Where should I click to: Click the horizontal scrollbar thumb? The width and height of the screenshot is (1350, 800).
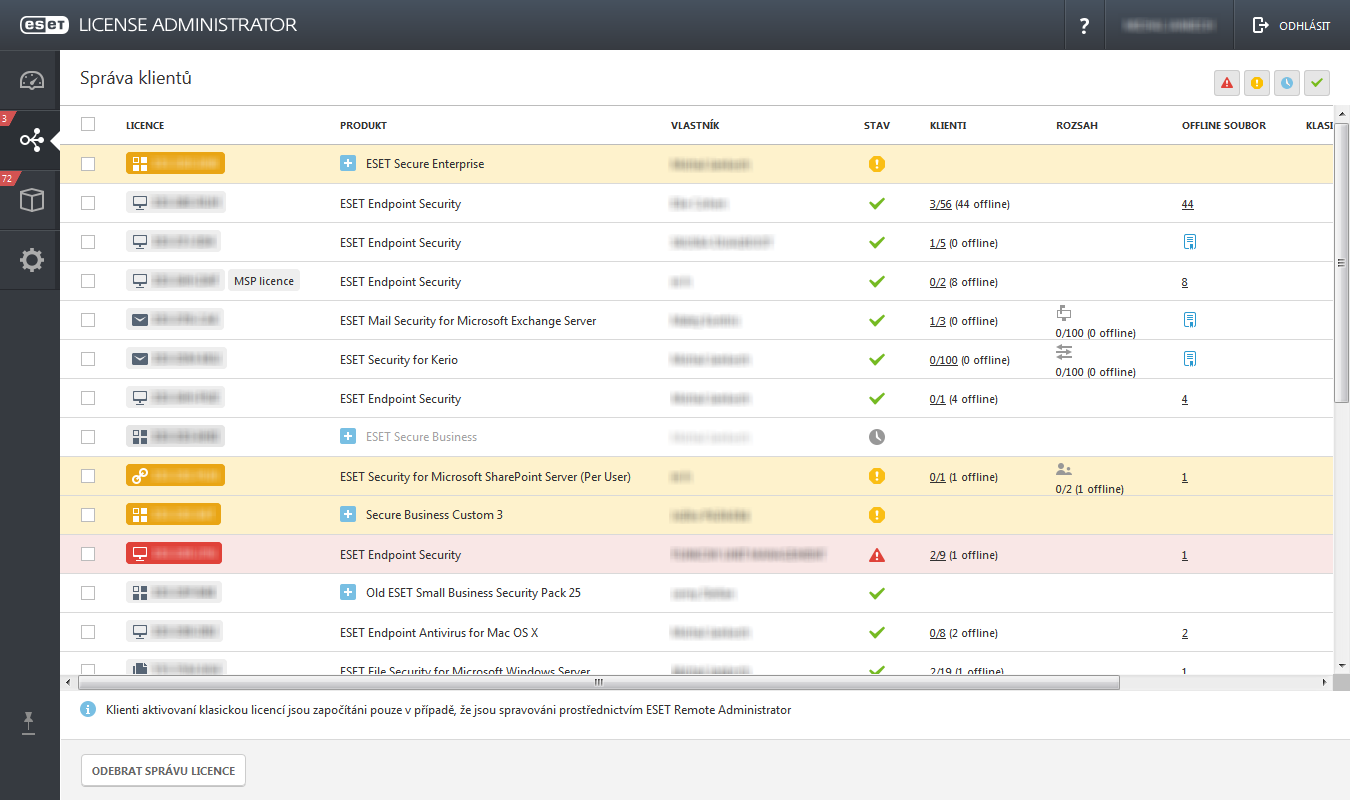[x=599, y=682]
